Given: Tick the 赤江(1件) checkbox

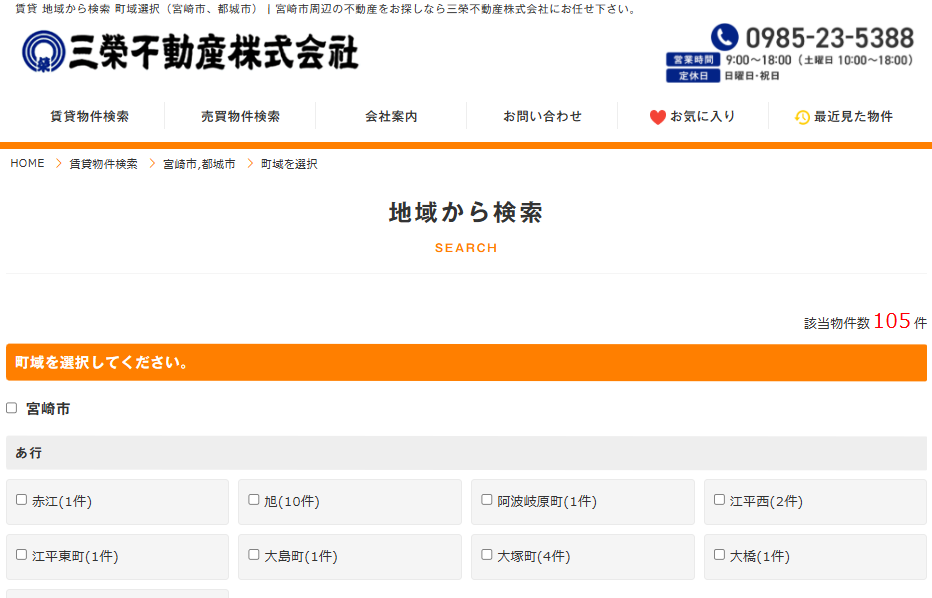Looking at the screenshot, I should click(22, 500).
